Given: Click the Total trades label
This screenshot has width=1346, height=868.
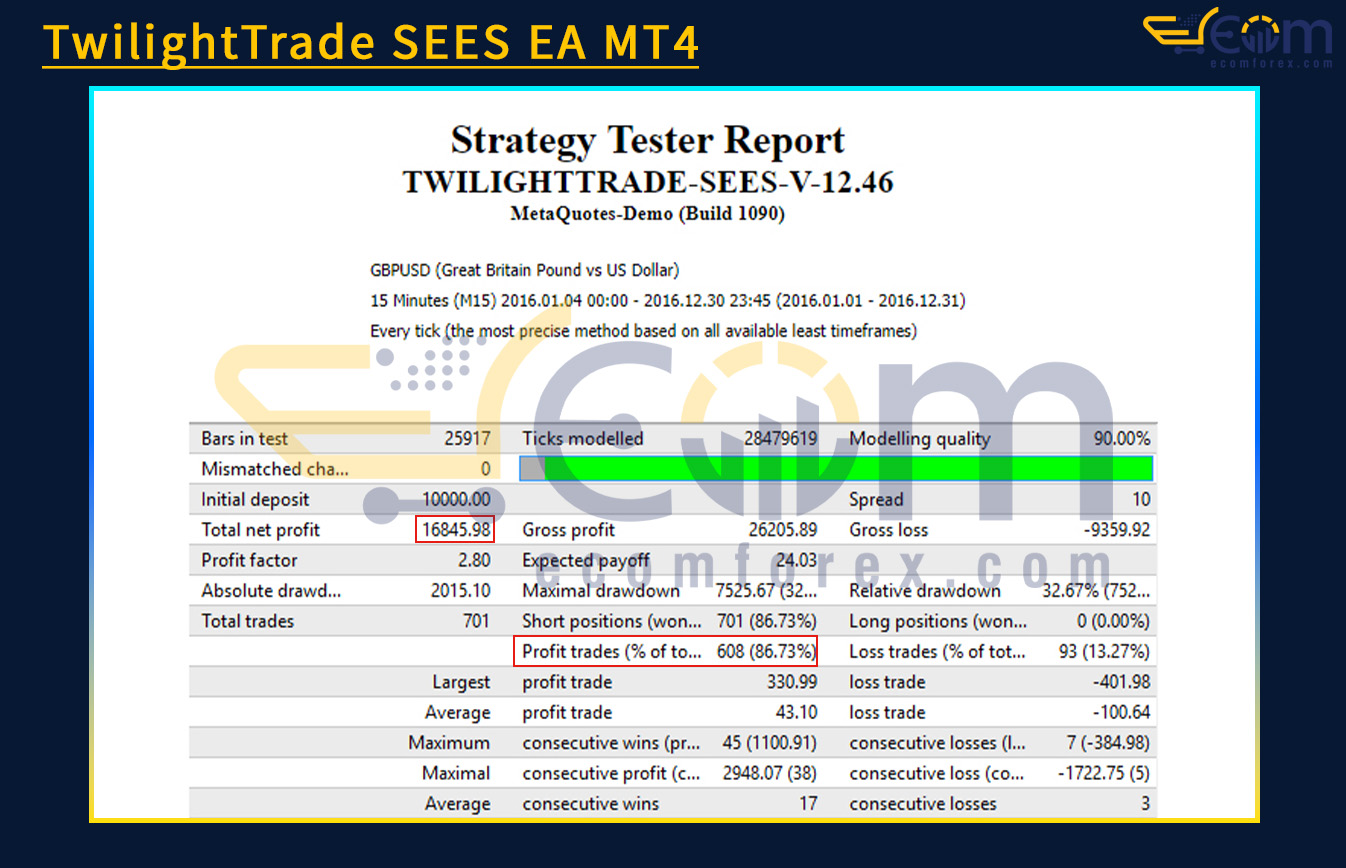Looking at the screenshot, I should click(247, 621).
